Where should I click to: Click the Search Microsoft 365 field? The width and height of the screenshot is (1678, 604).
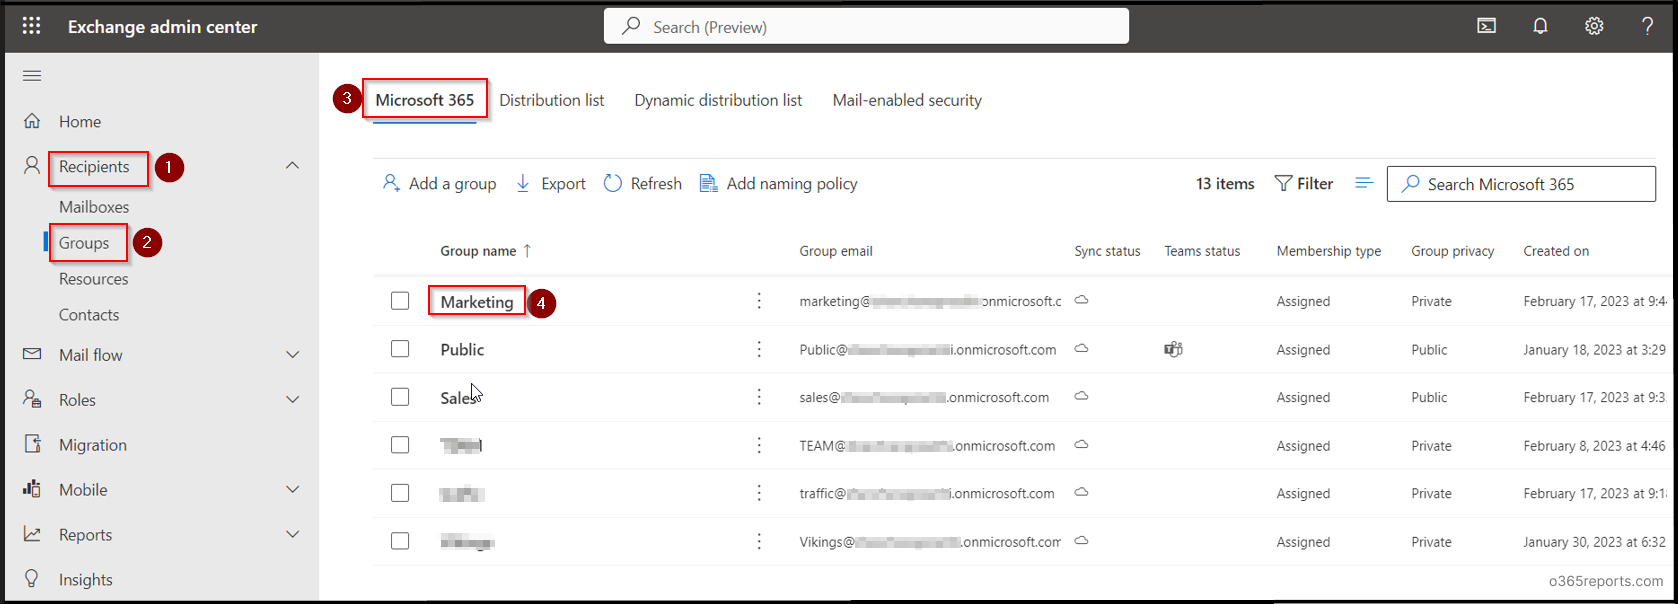pos(1530,184)
